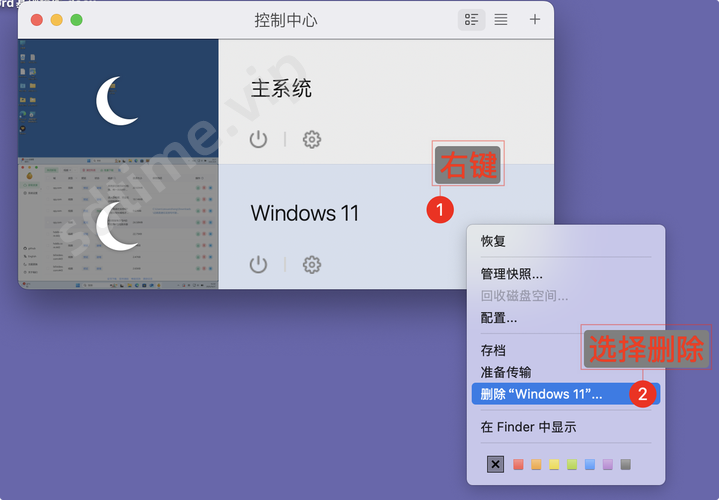Screen dimensions: 719x500
Task: Switch to expanded detail view icon
Action: tap(471, 19)
